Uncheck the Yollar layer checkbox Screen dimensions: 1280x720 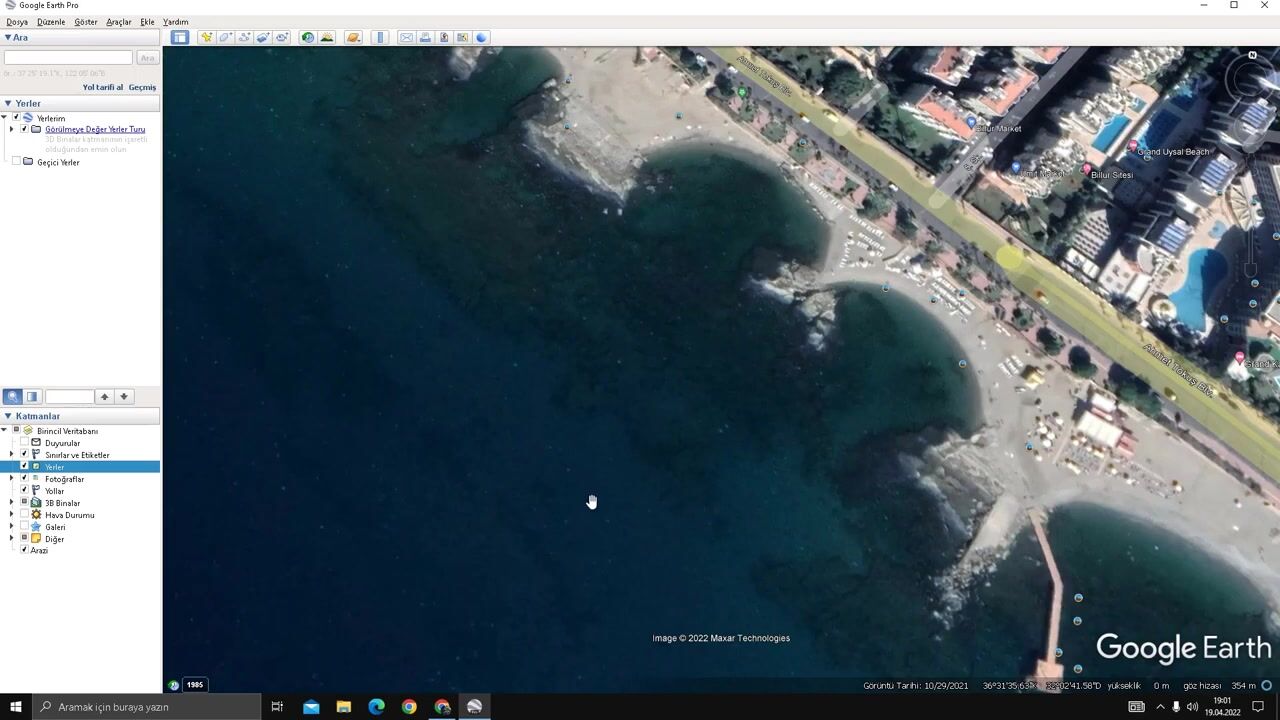[x=24, y=491]
